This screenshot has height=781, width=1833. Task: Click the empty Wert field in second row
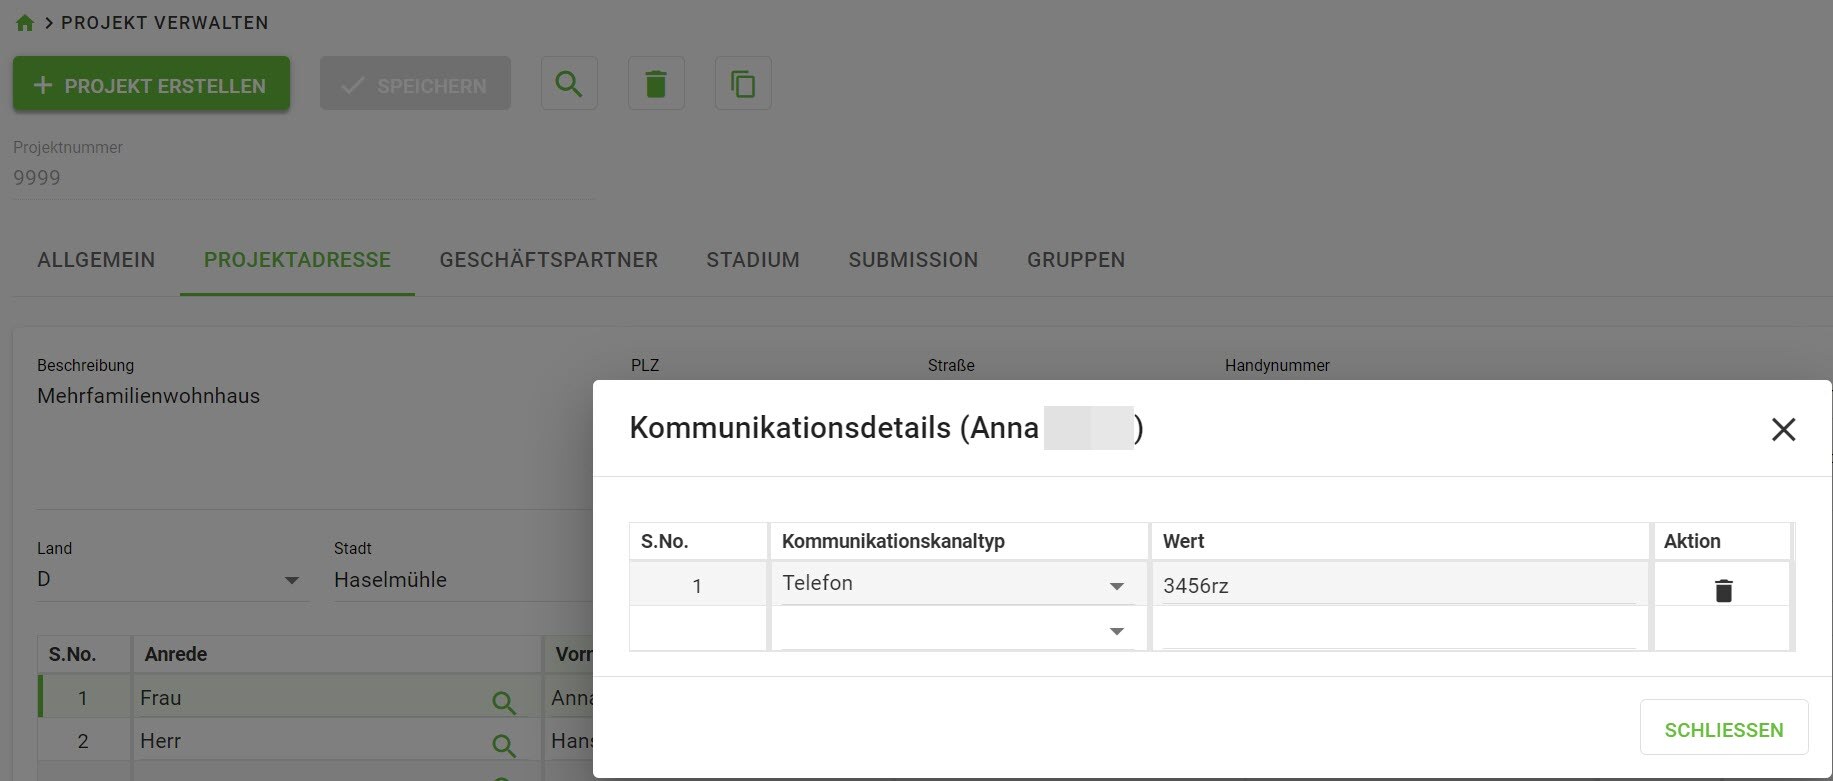(x=1398, y=630)
